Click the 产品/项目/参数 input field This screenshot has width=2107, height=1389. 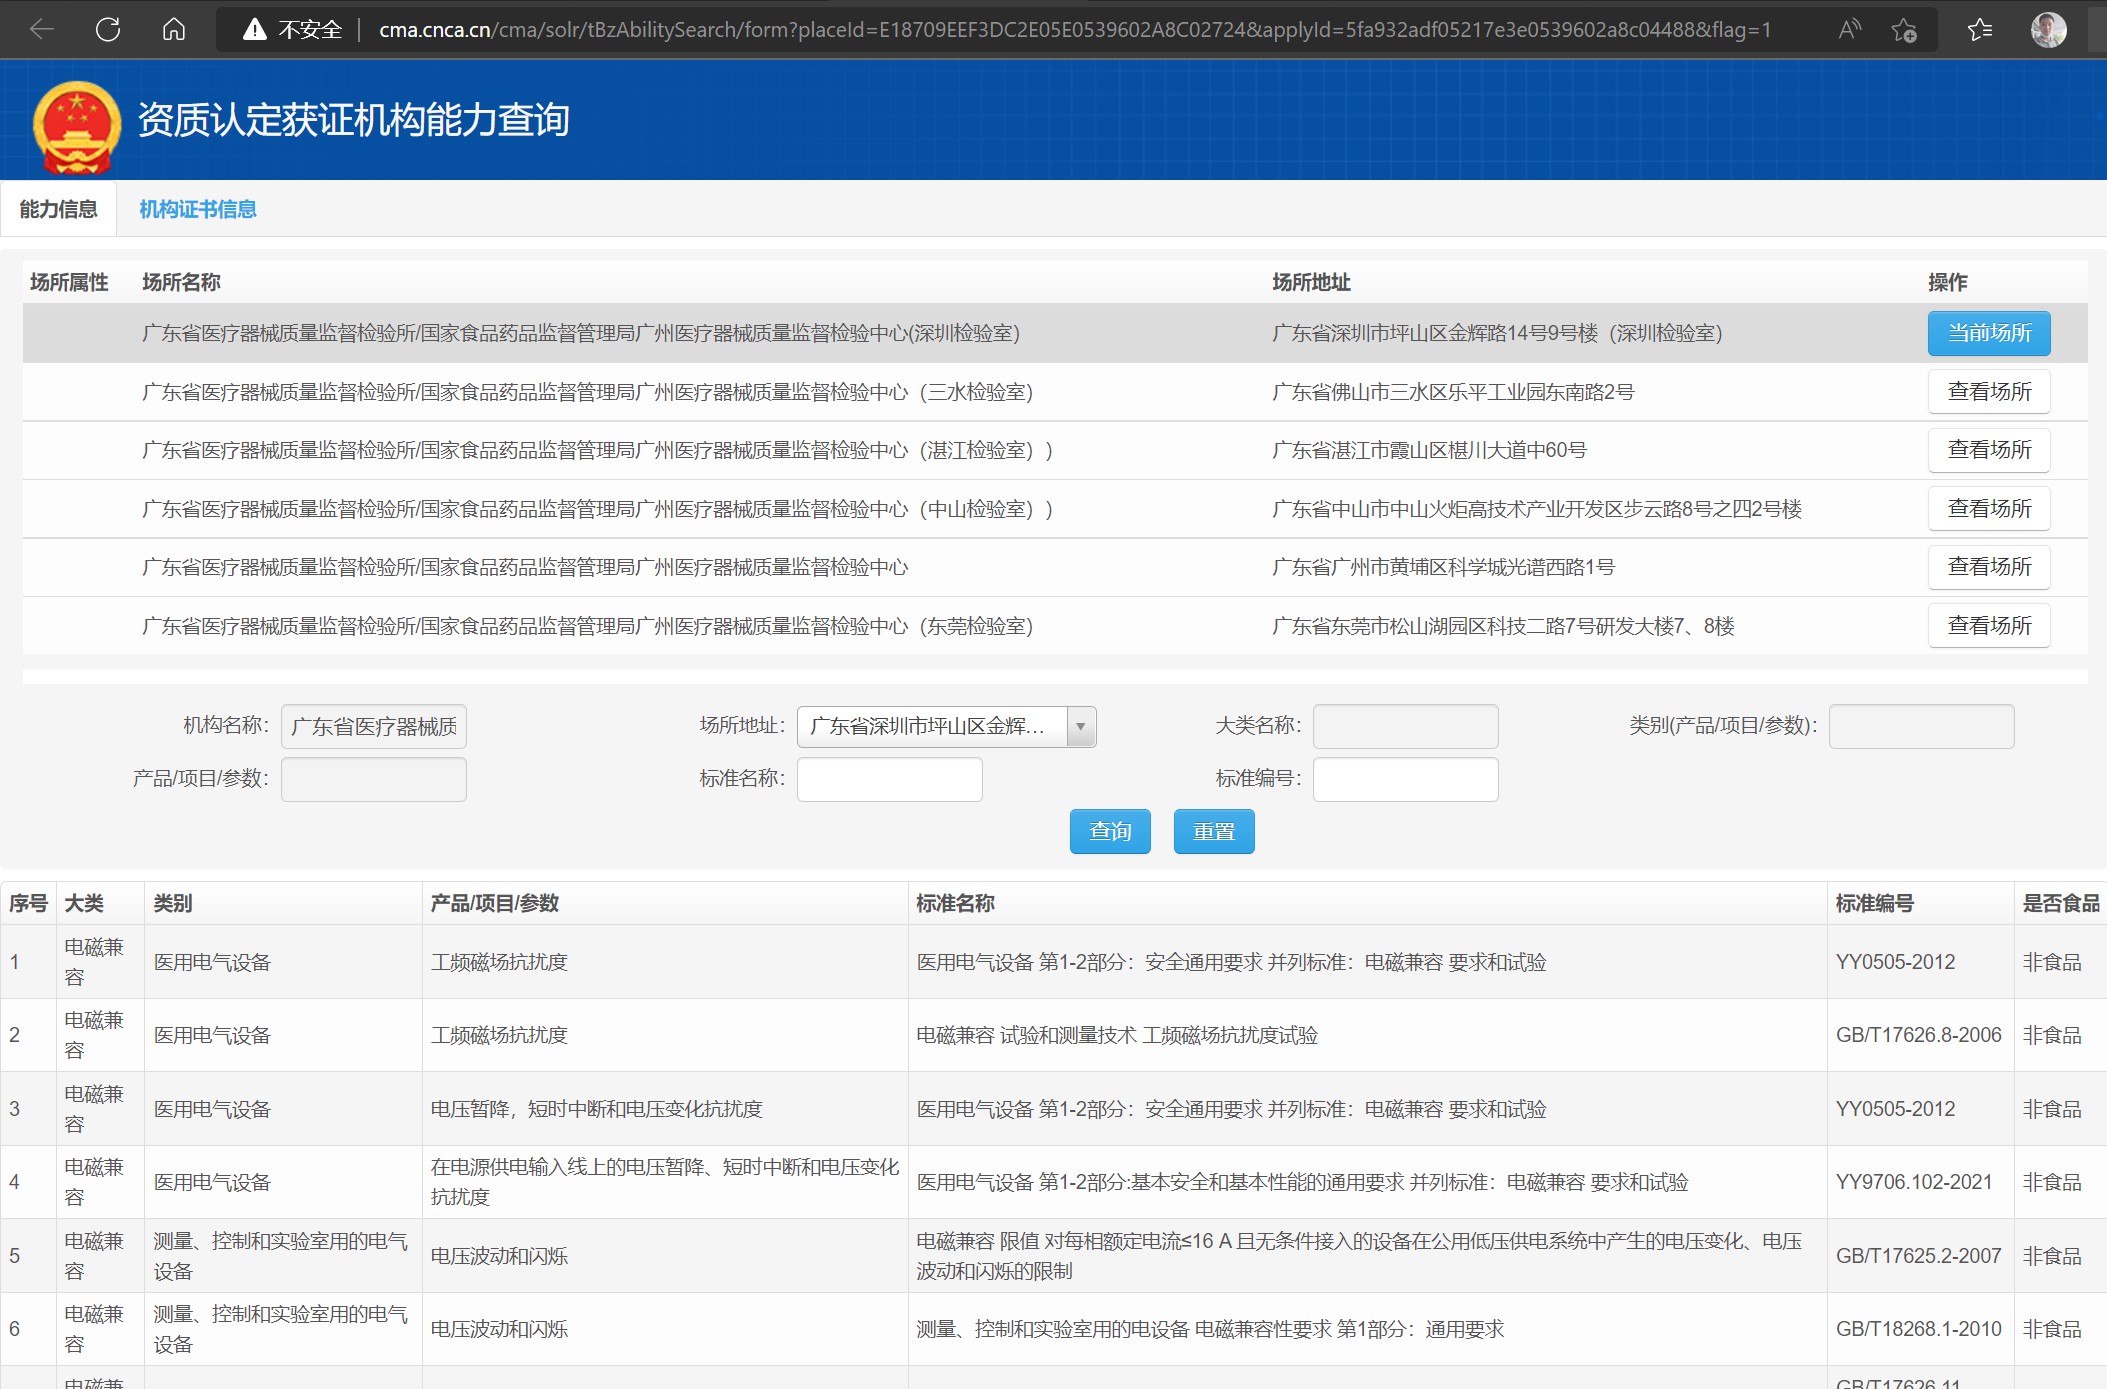point(373,779)
